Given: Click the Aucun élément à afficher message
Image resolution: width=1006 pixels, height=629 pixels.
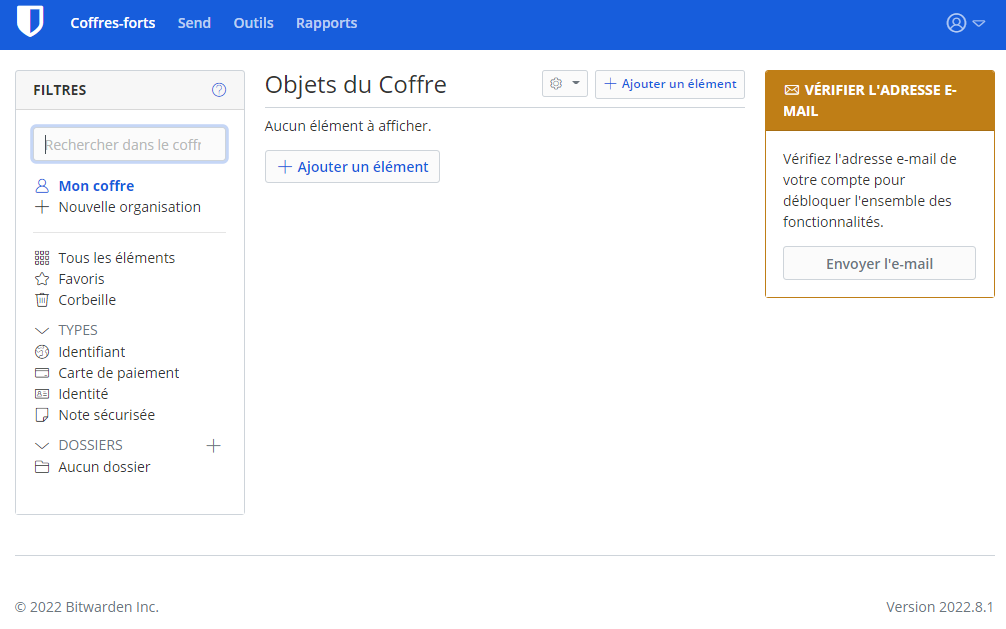Looking at the screenshot, I should [x=348, y=126].
